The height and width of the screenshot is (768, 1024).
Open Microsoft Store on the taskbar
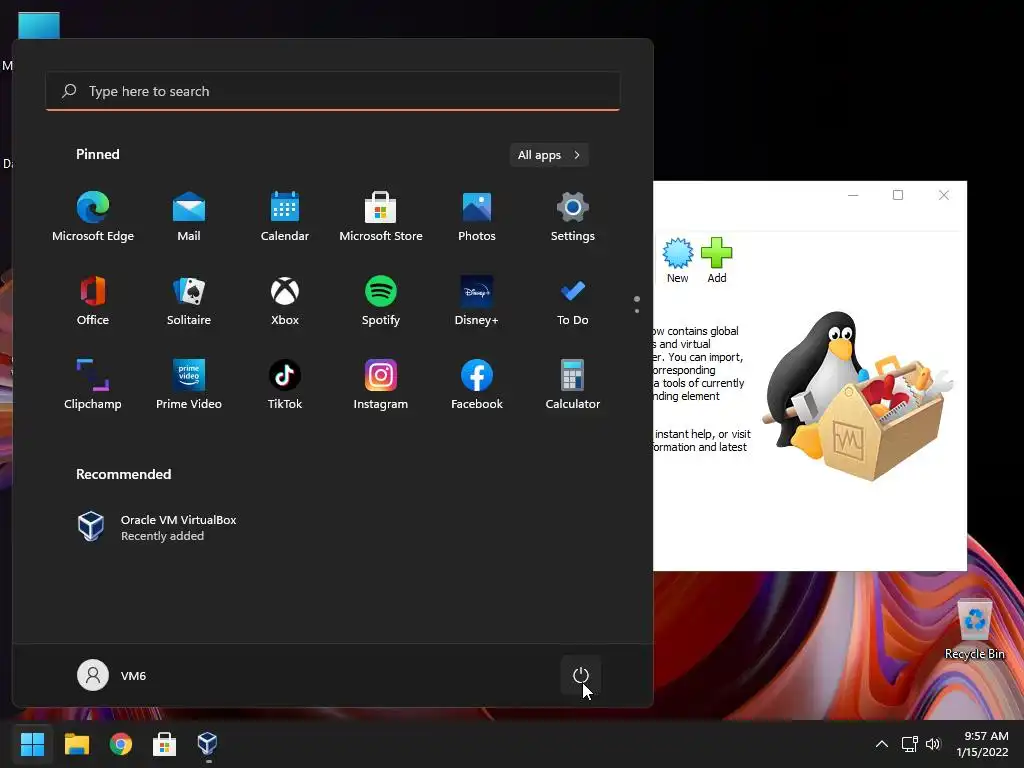point(164,744)
